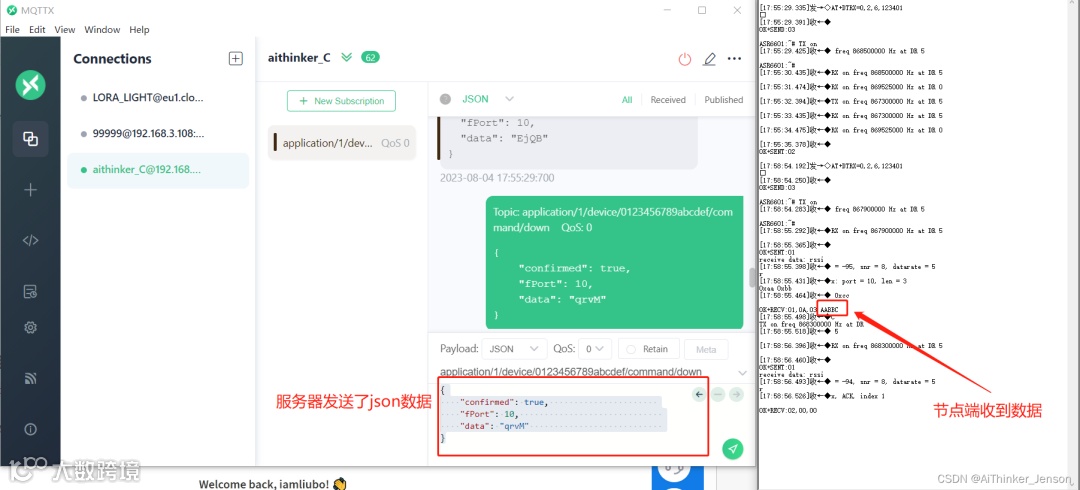Screen dimensions: 1080x490
Task: Click the New Subscription button
Action: click(342, 101)
